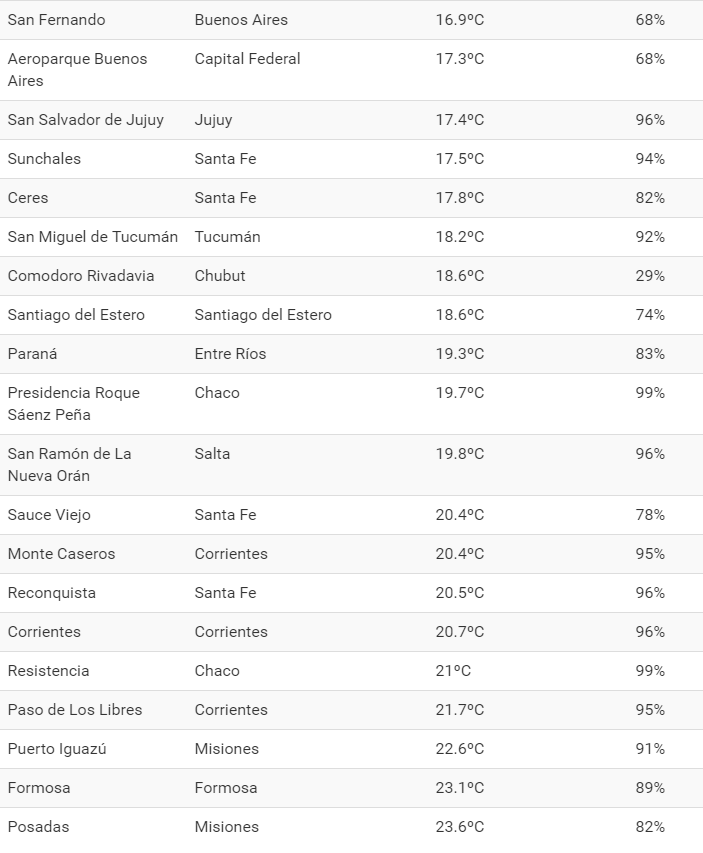Click the Chubut province cell

tap(220, 276)
